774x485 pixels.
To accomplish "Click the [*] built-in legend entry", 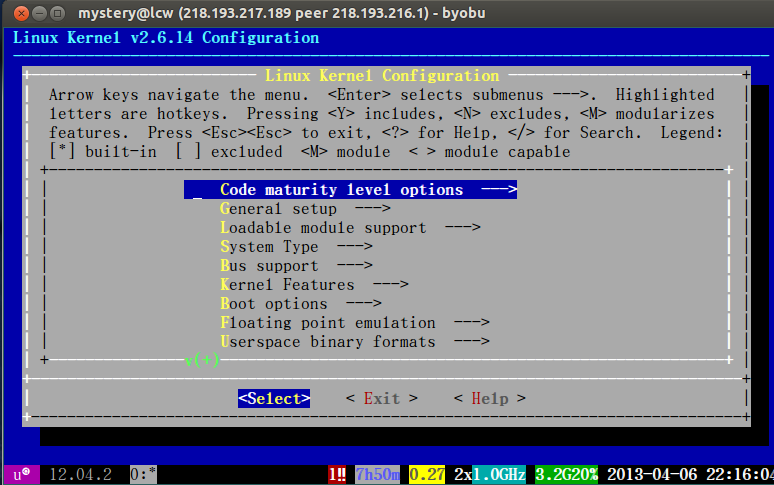I will click(x=103, y=151).
